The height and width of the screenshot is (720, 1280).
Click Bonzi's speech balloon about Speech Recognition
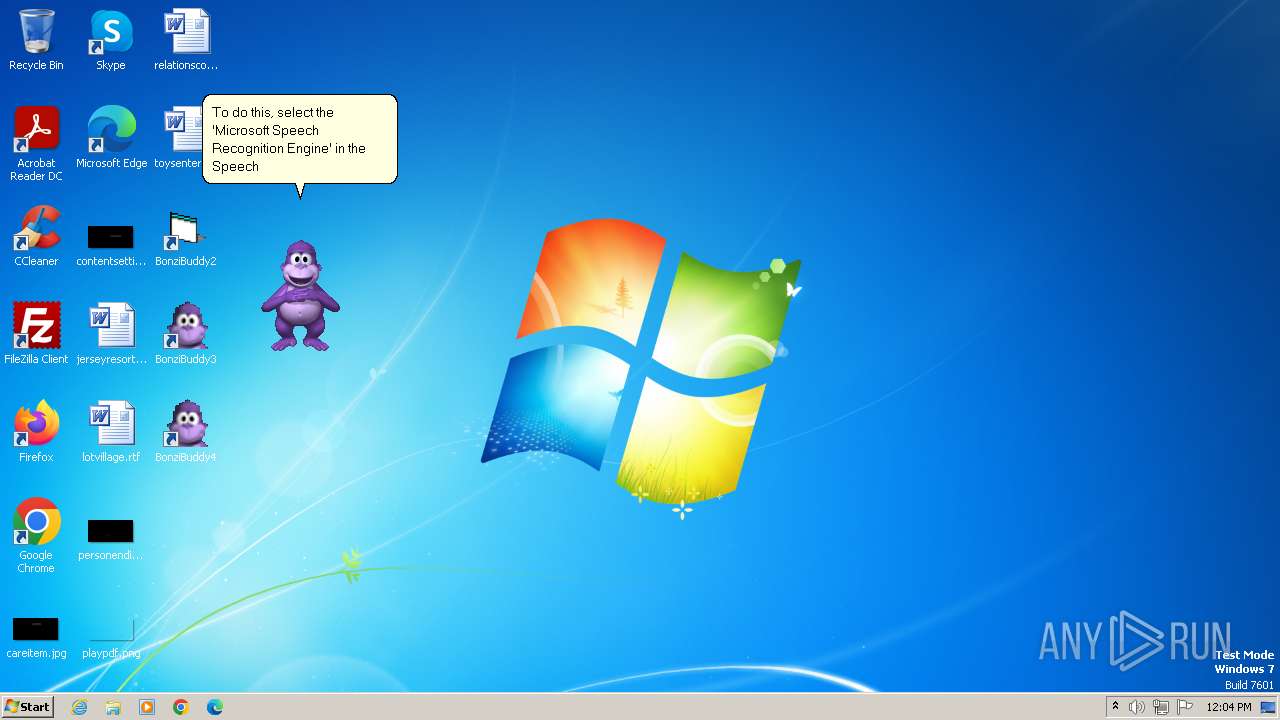click(300, 140)
